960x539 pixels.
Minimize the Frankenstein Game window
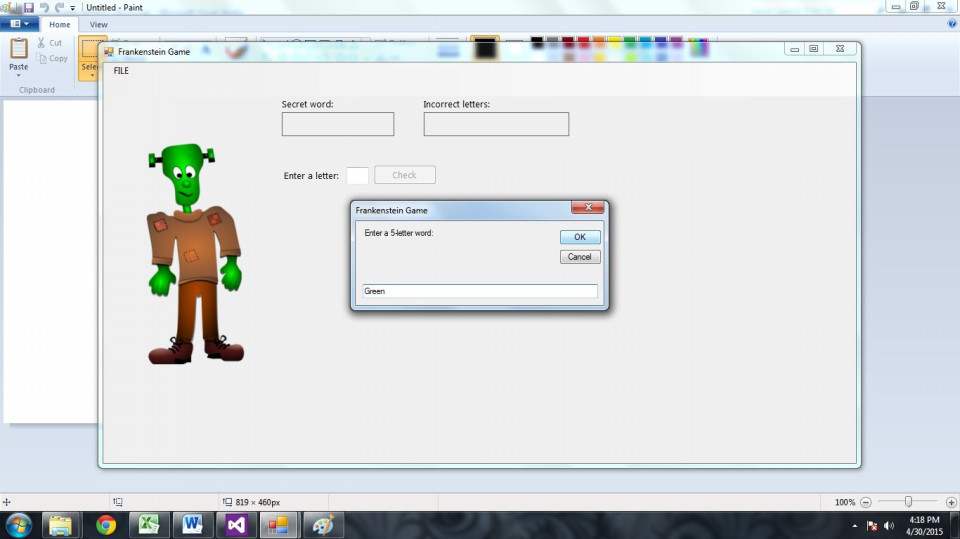coord(795,49)
